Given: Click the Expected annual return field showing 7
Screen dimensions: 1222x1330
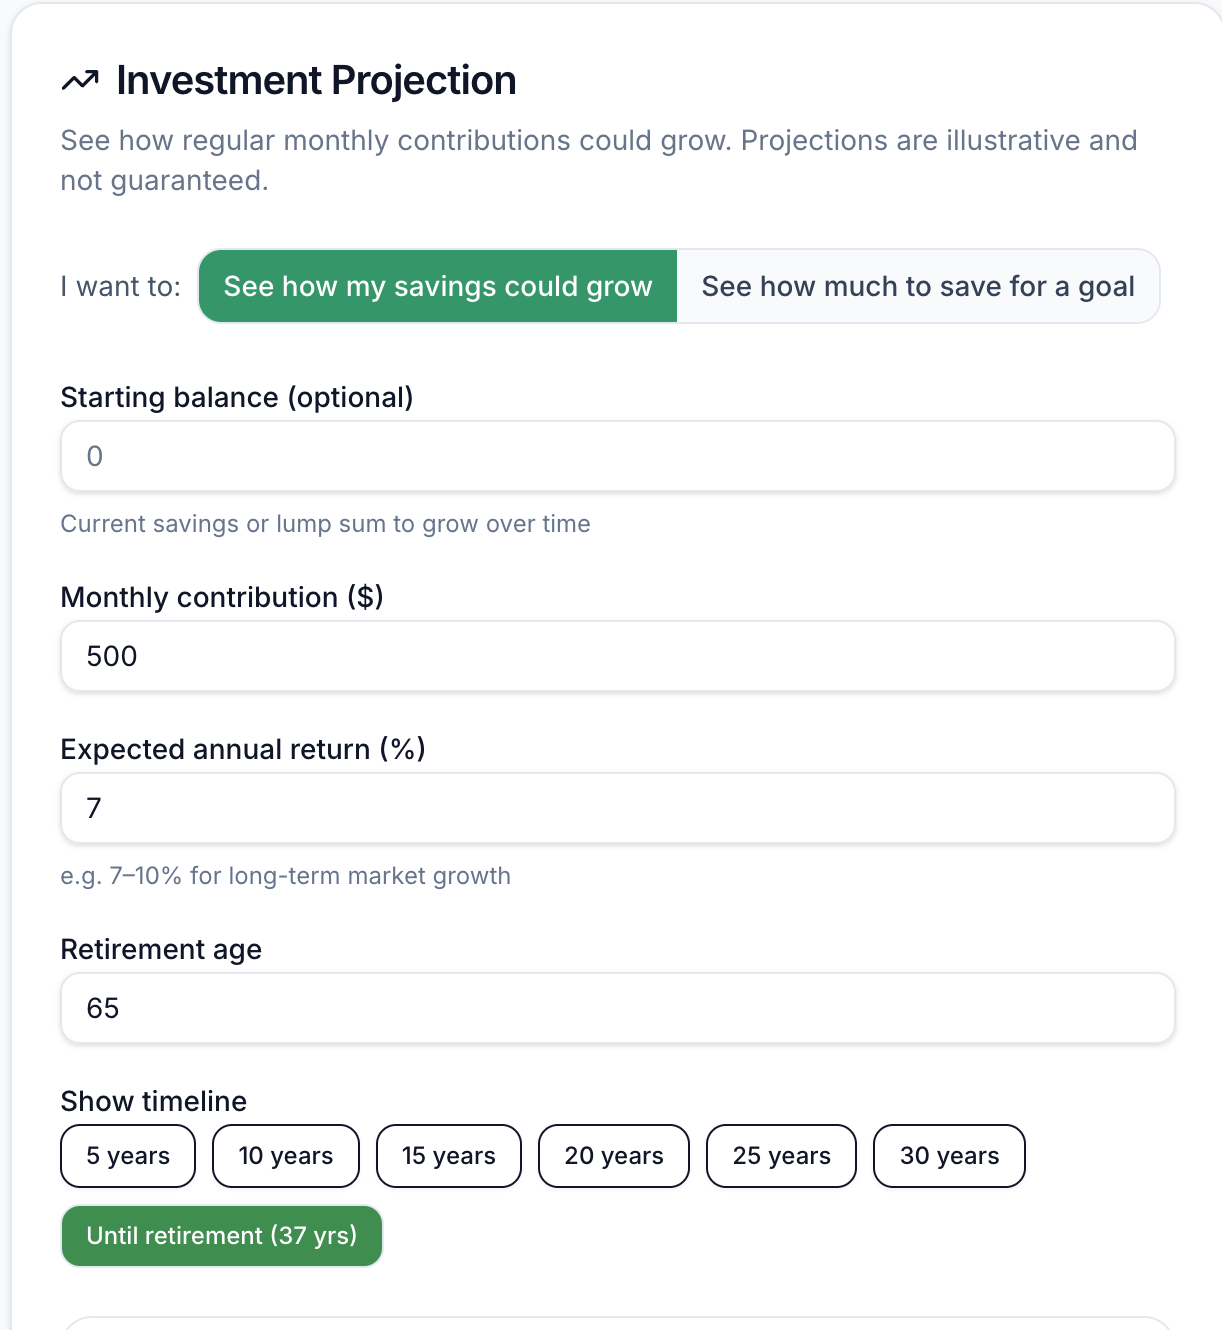Looking at the screenshot, I should [x=617, y=809].
